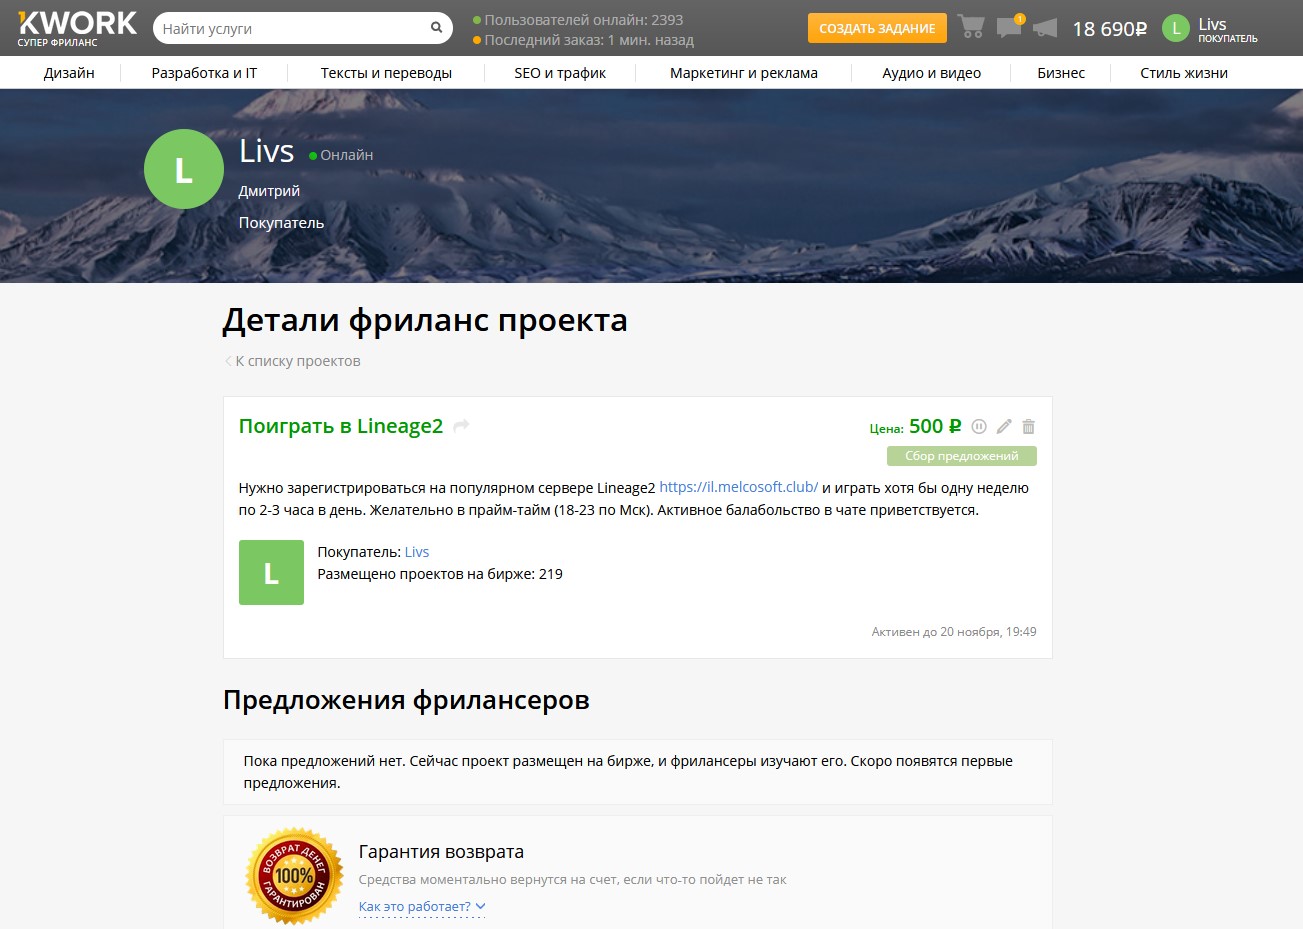Open the Бизнес category
The height and width of the screenshot is (929, 1303).
tap(1061, 73)
